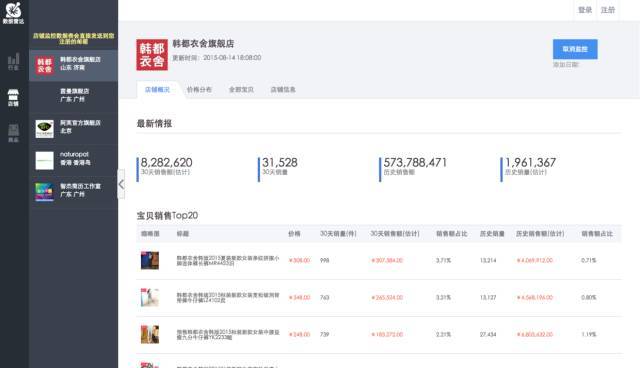Click the app logo in the top-left corner
Image resolution: width=640 pixels, height=368 pixels.
tap(13, 13)
